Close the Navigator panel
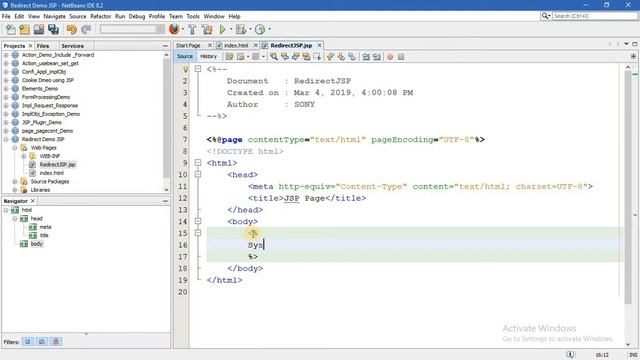 point(33,201)
